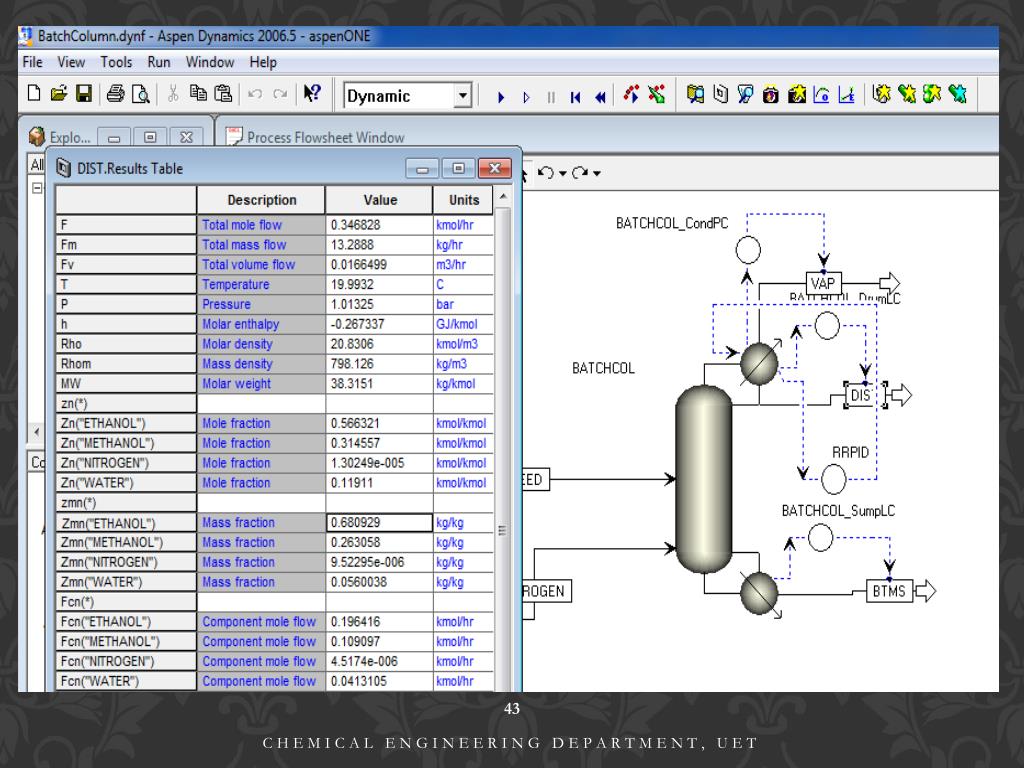Click the Paste clipboard icon
Image resolution: width=1024 pixels, height=768 pixels.
pos(223,94)
